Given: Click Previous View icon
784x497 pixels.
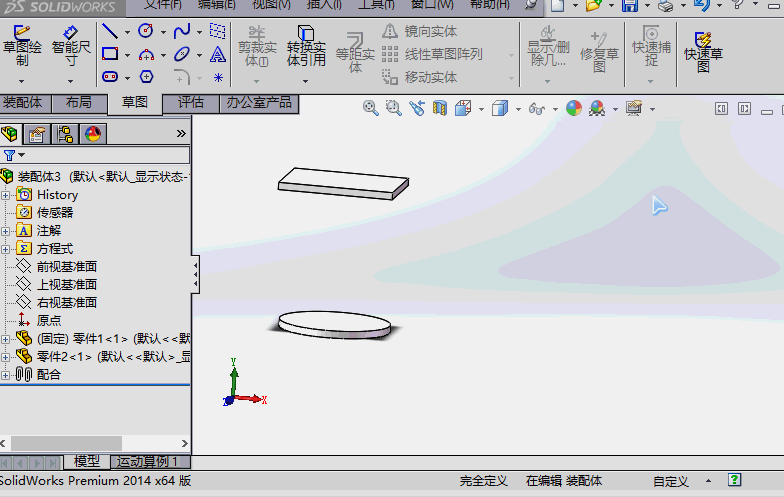Looking at the screenshot, I should pos(416,108).
